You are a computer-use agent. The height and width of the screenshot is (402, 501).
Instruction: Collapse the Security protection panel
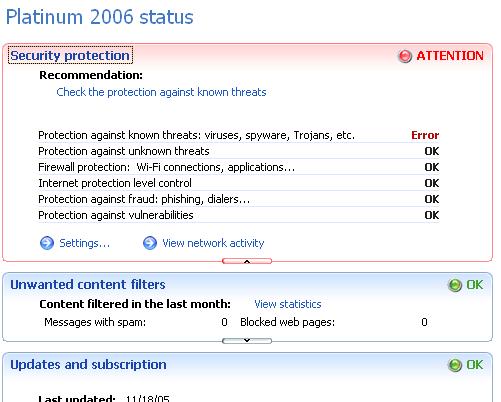pos(247,261)
